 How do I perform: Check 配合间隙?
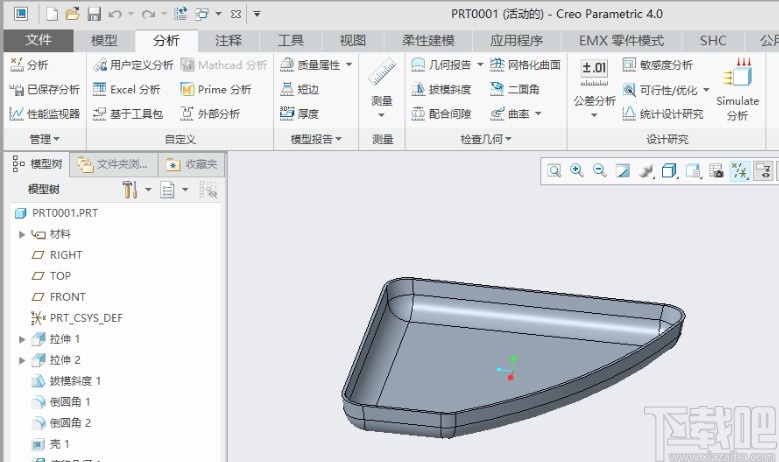441,114
